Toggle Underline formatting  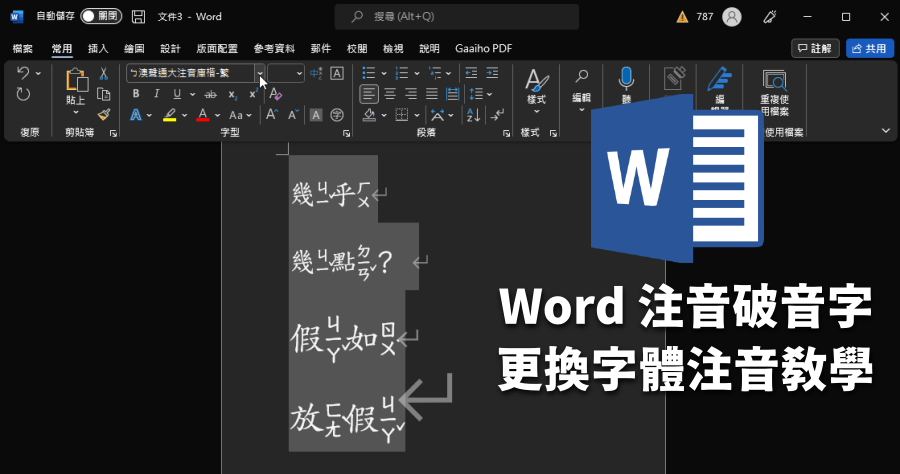click(x=177, y=94)
